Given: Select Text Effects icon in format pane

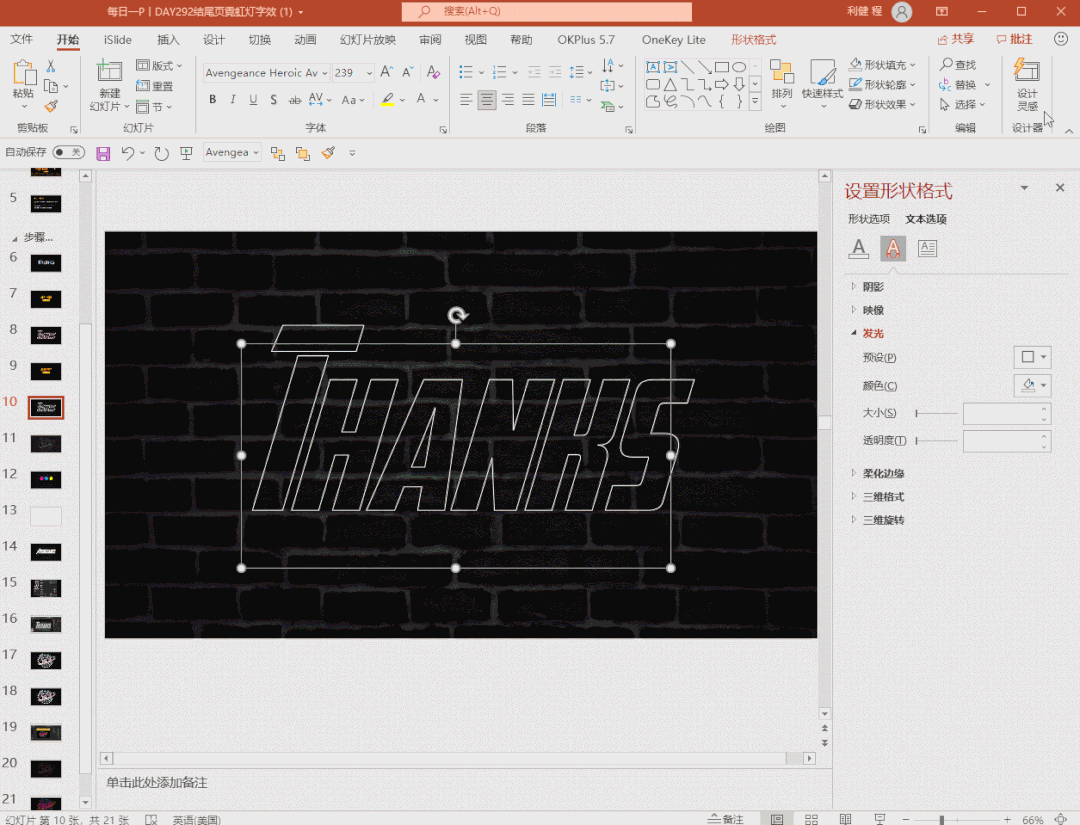Looking at the screenshot, I should click(893, 249).
